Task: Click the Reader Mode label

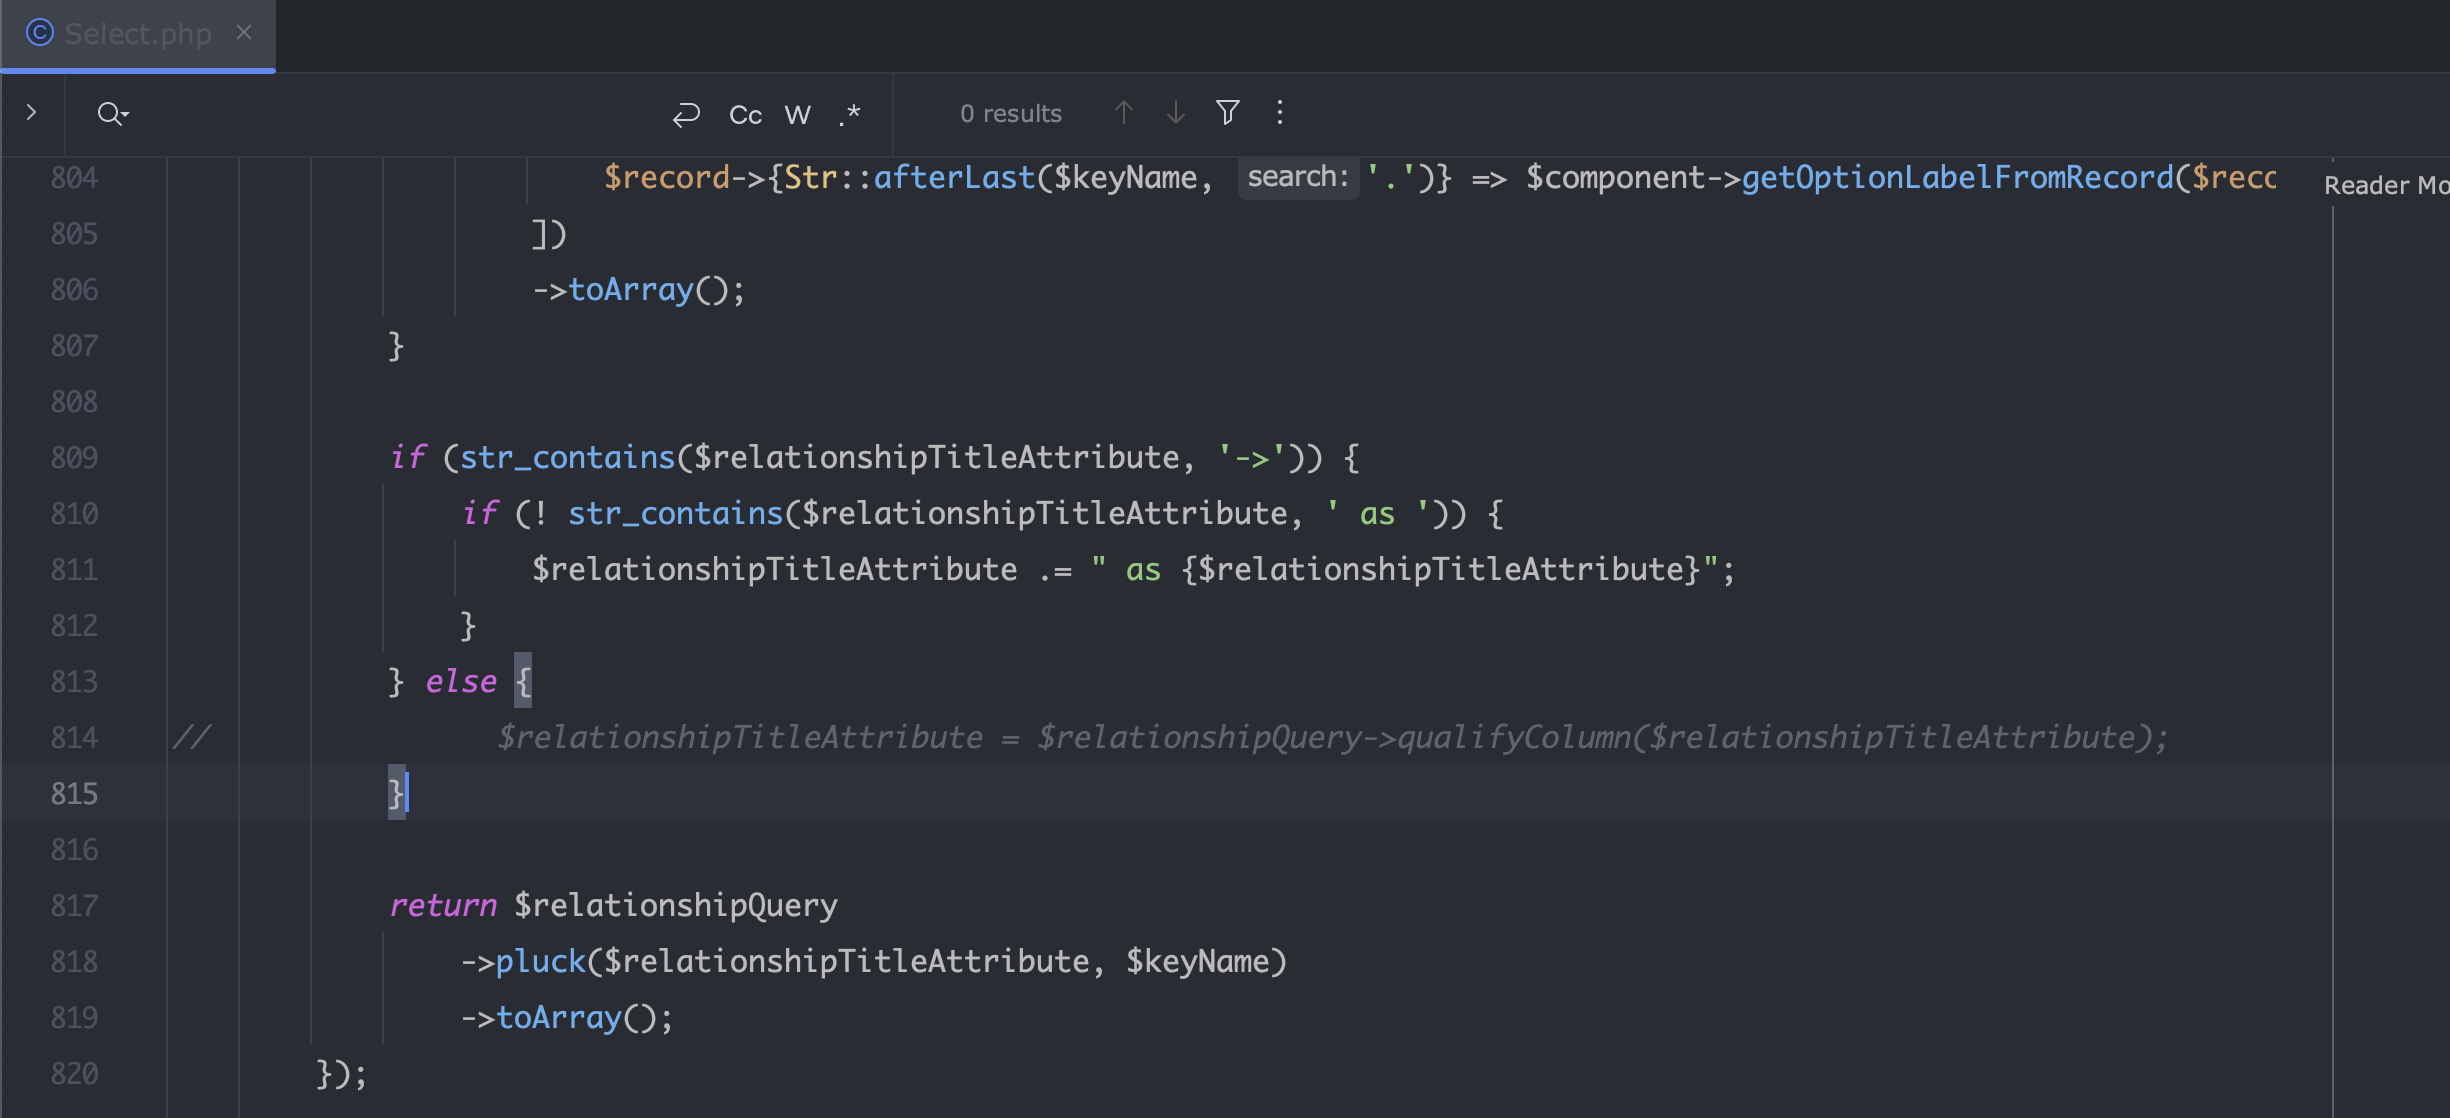Action: tap(2388, 184)
